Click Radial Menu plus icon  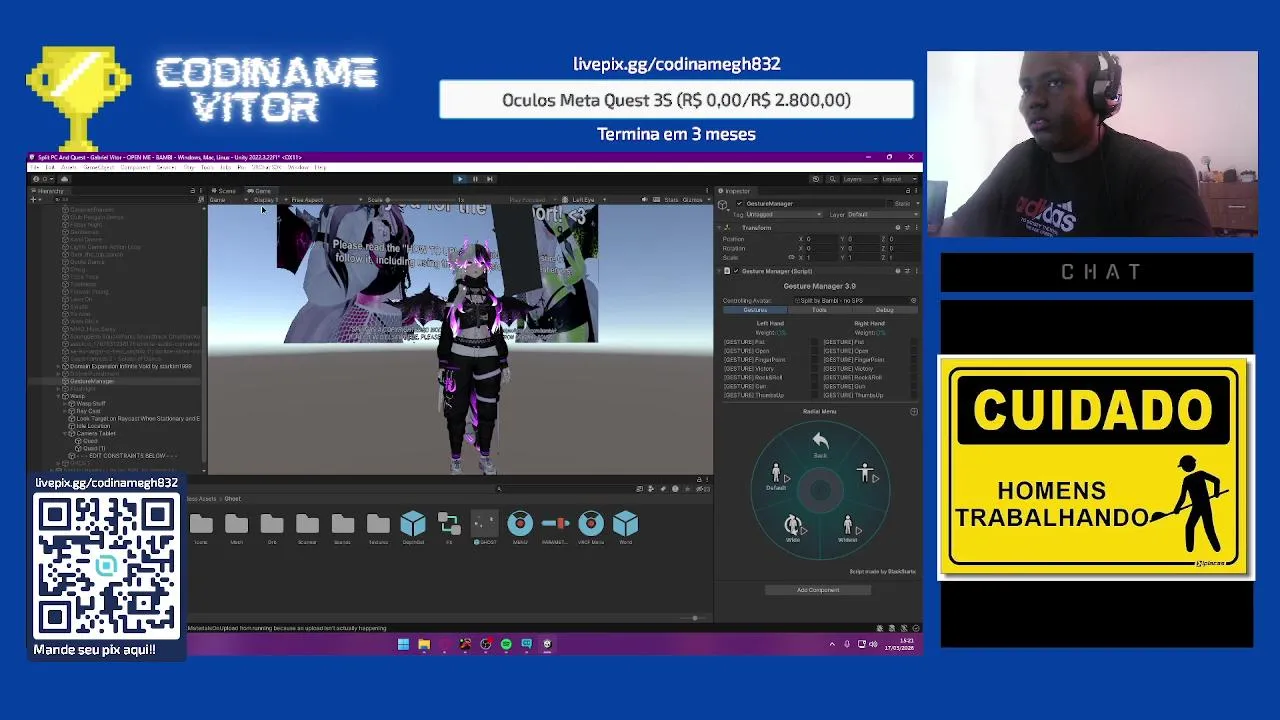[x=913, y=411]
